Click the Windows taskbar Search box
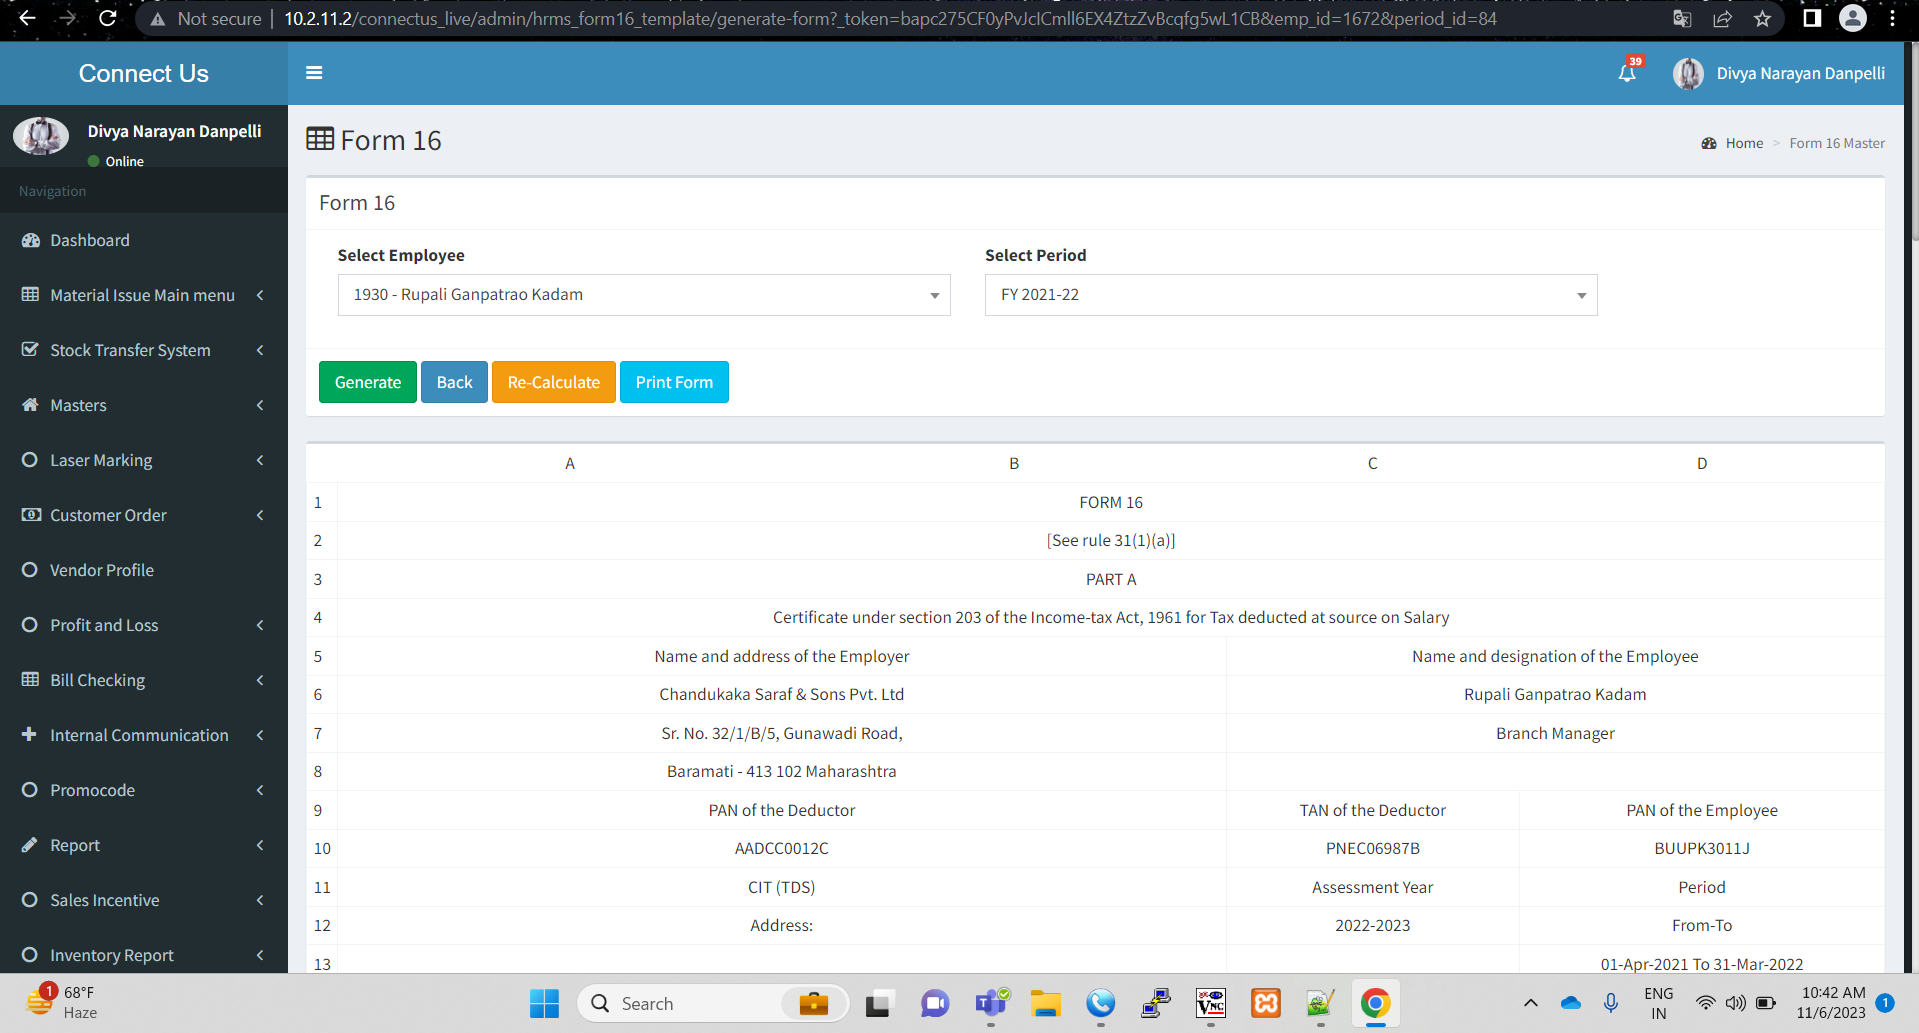Screen dimensions: 1919x1033 pyautogui.click(x=712, y=1003)
